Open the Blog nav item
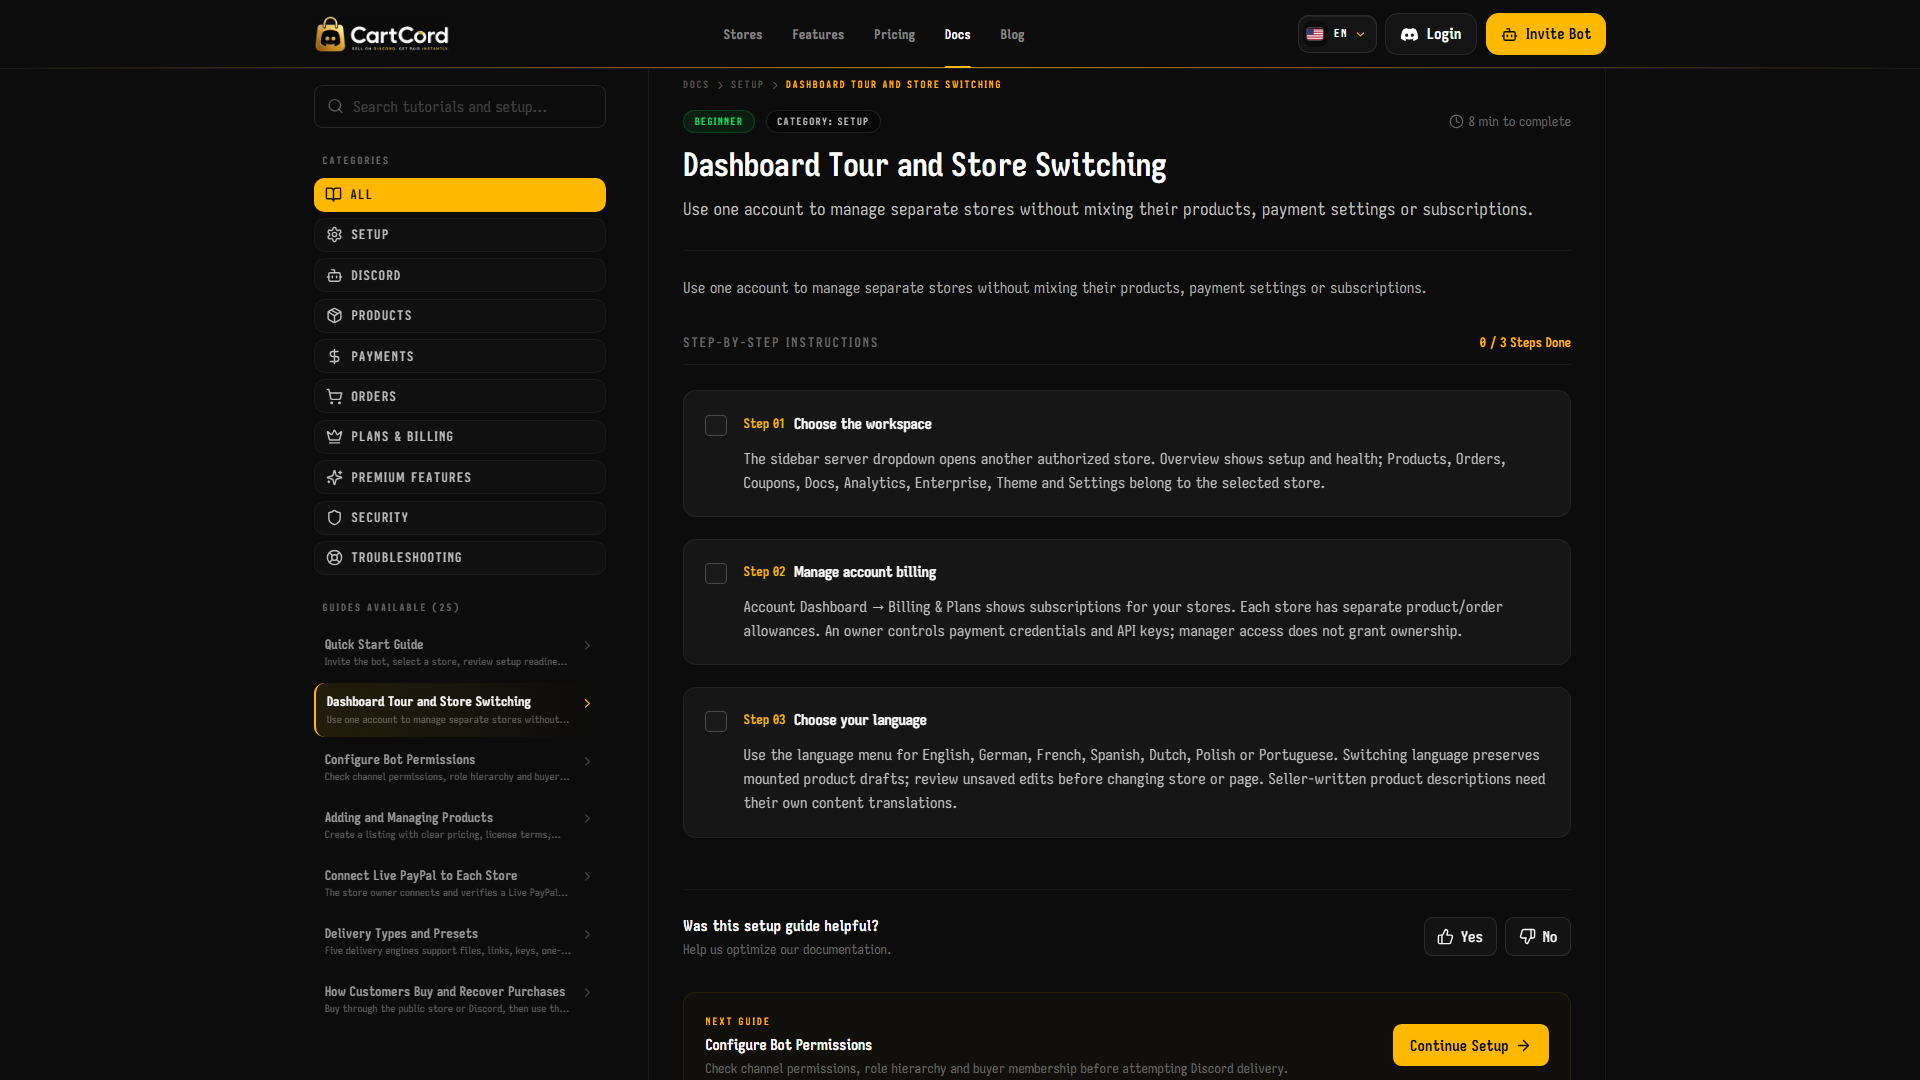Screen dimensions: 1920x1080 click(x=1012, y=34)
